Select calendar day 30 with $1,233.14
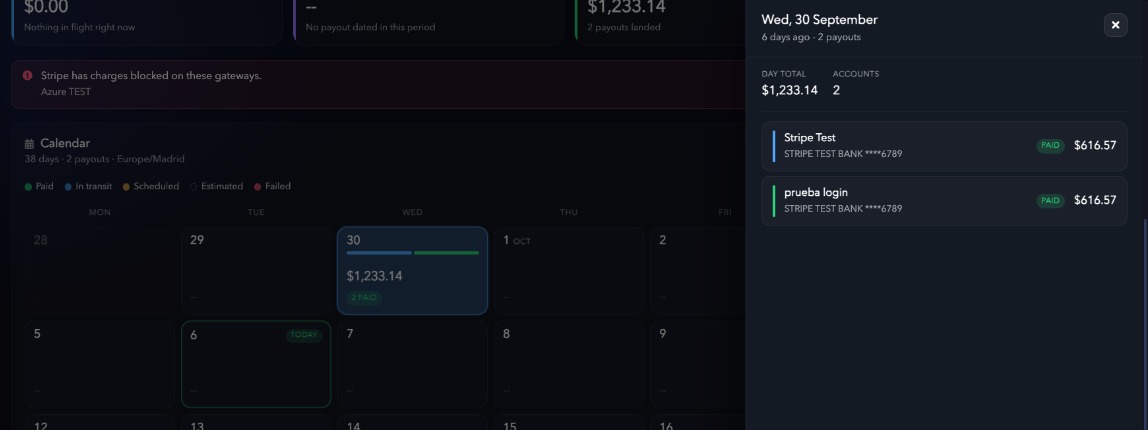1148x430 pixels. click(412, 270)
